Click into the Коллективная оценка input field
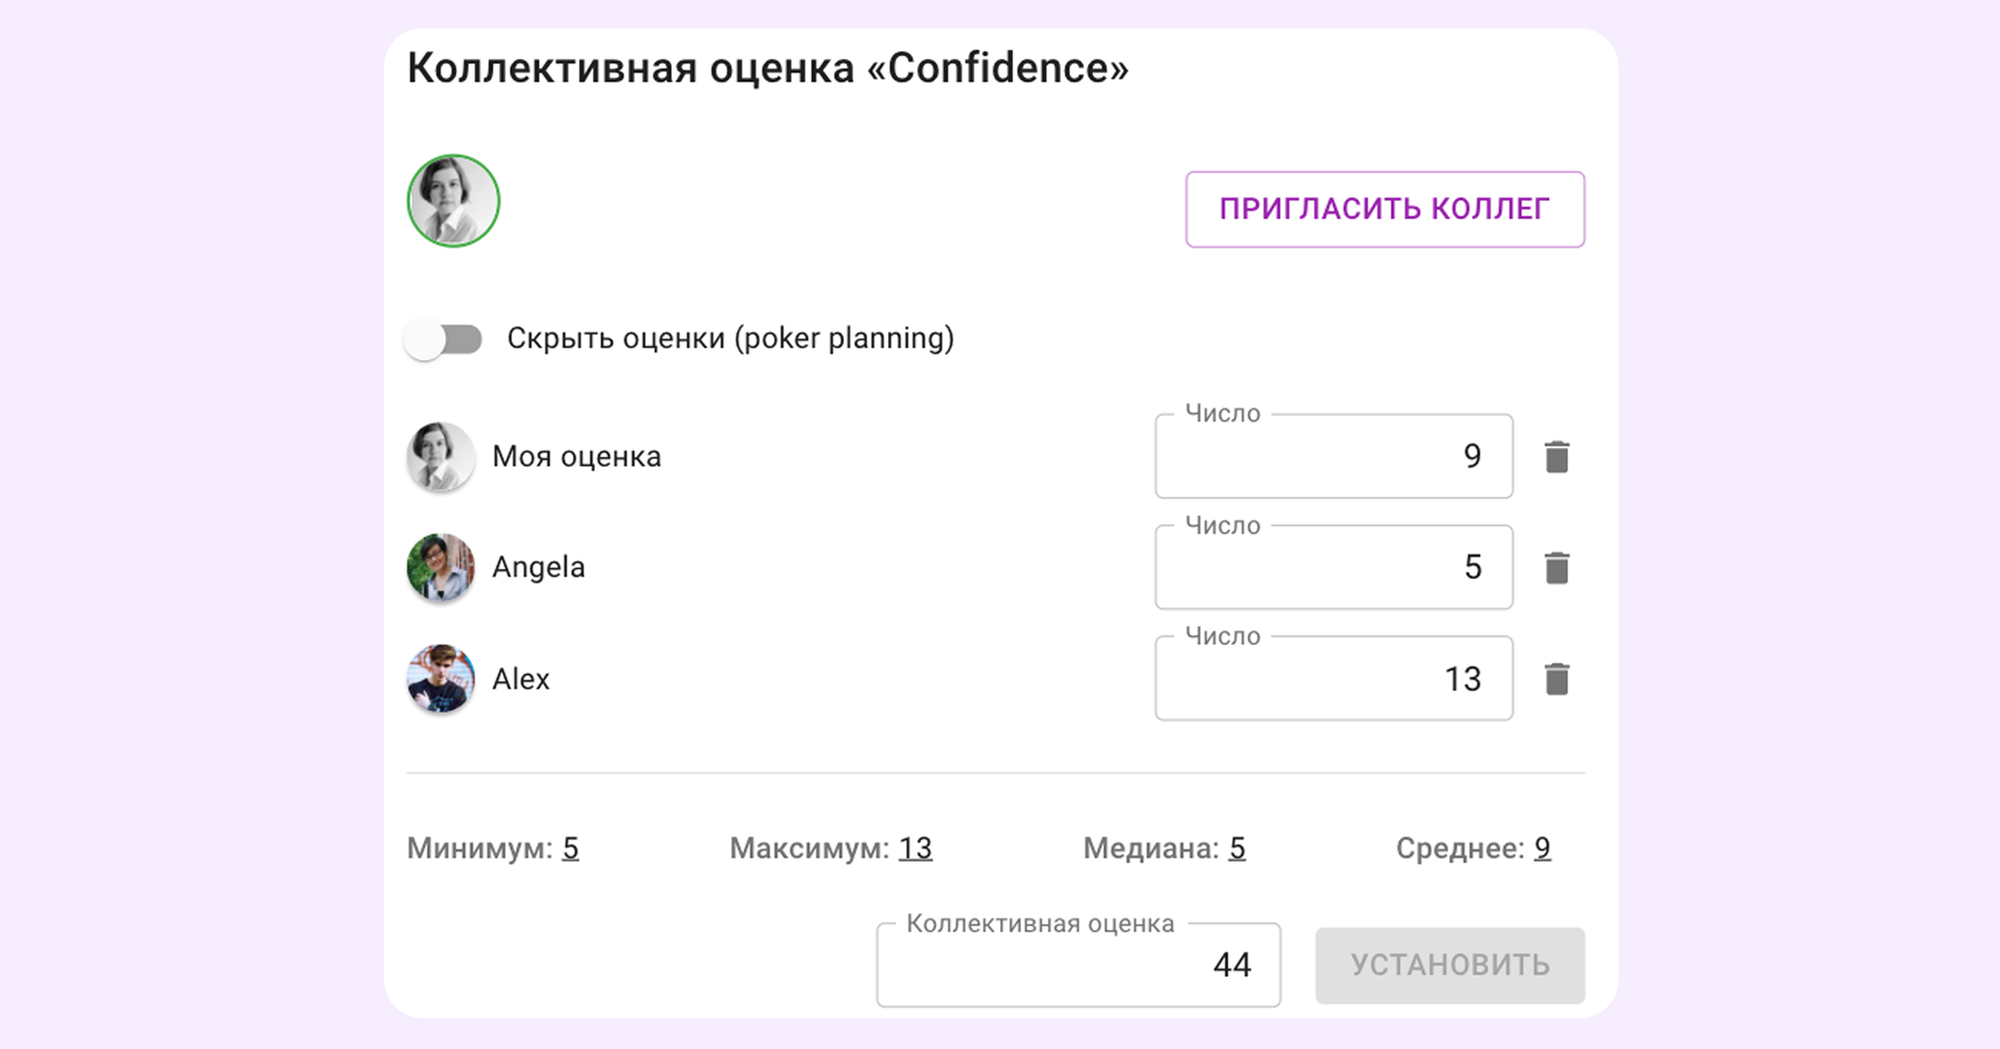The width and height of the screenshot is (2000, 1049). [1077, 965]
